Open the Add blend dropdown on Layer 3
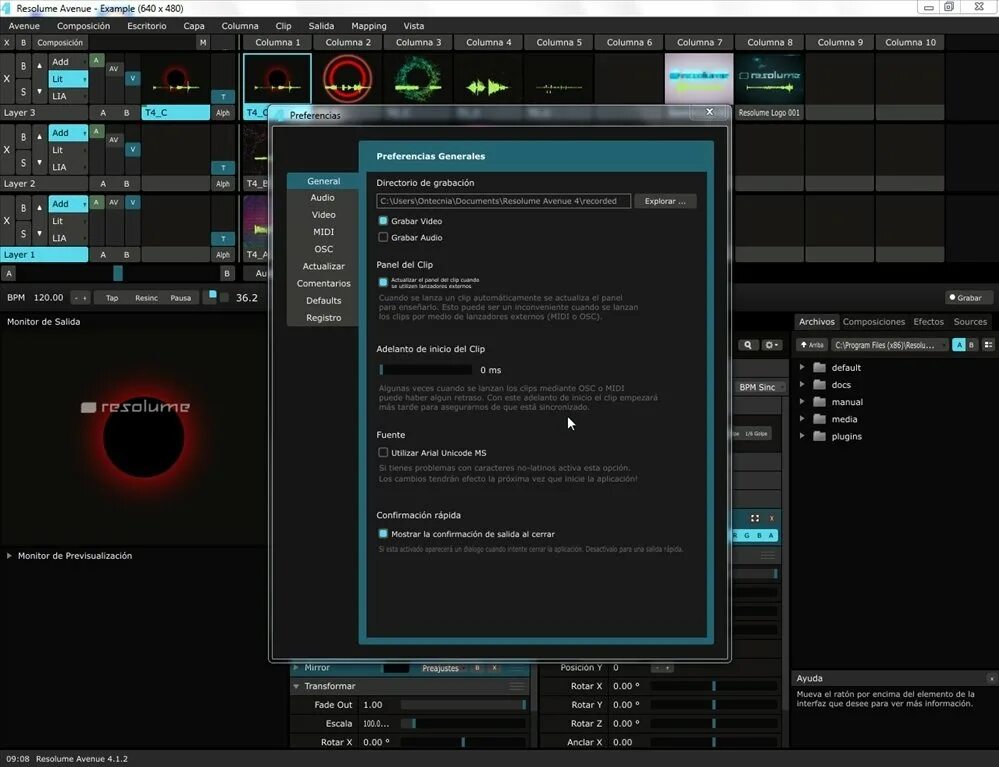 pos(68,62)
